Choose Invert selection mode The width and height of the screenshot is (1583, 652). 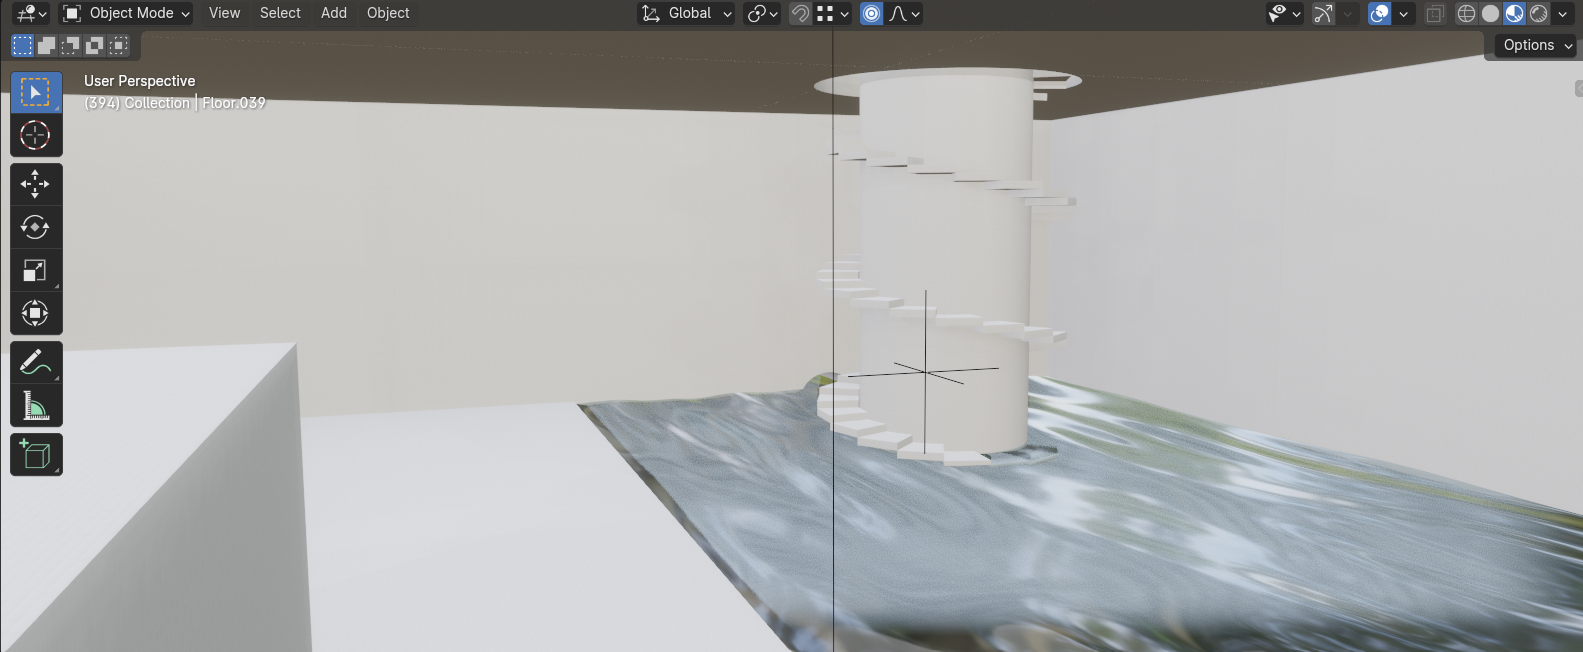pyautogui.click(x=94, y=45)
